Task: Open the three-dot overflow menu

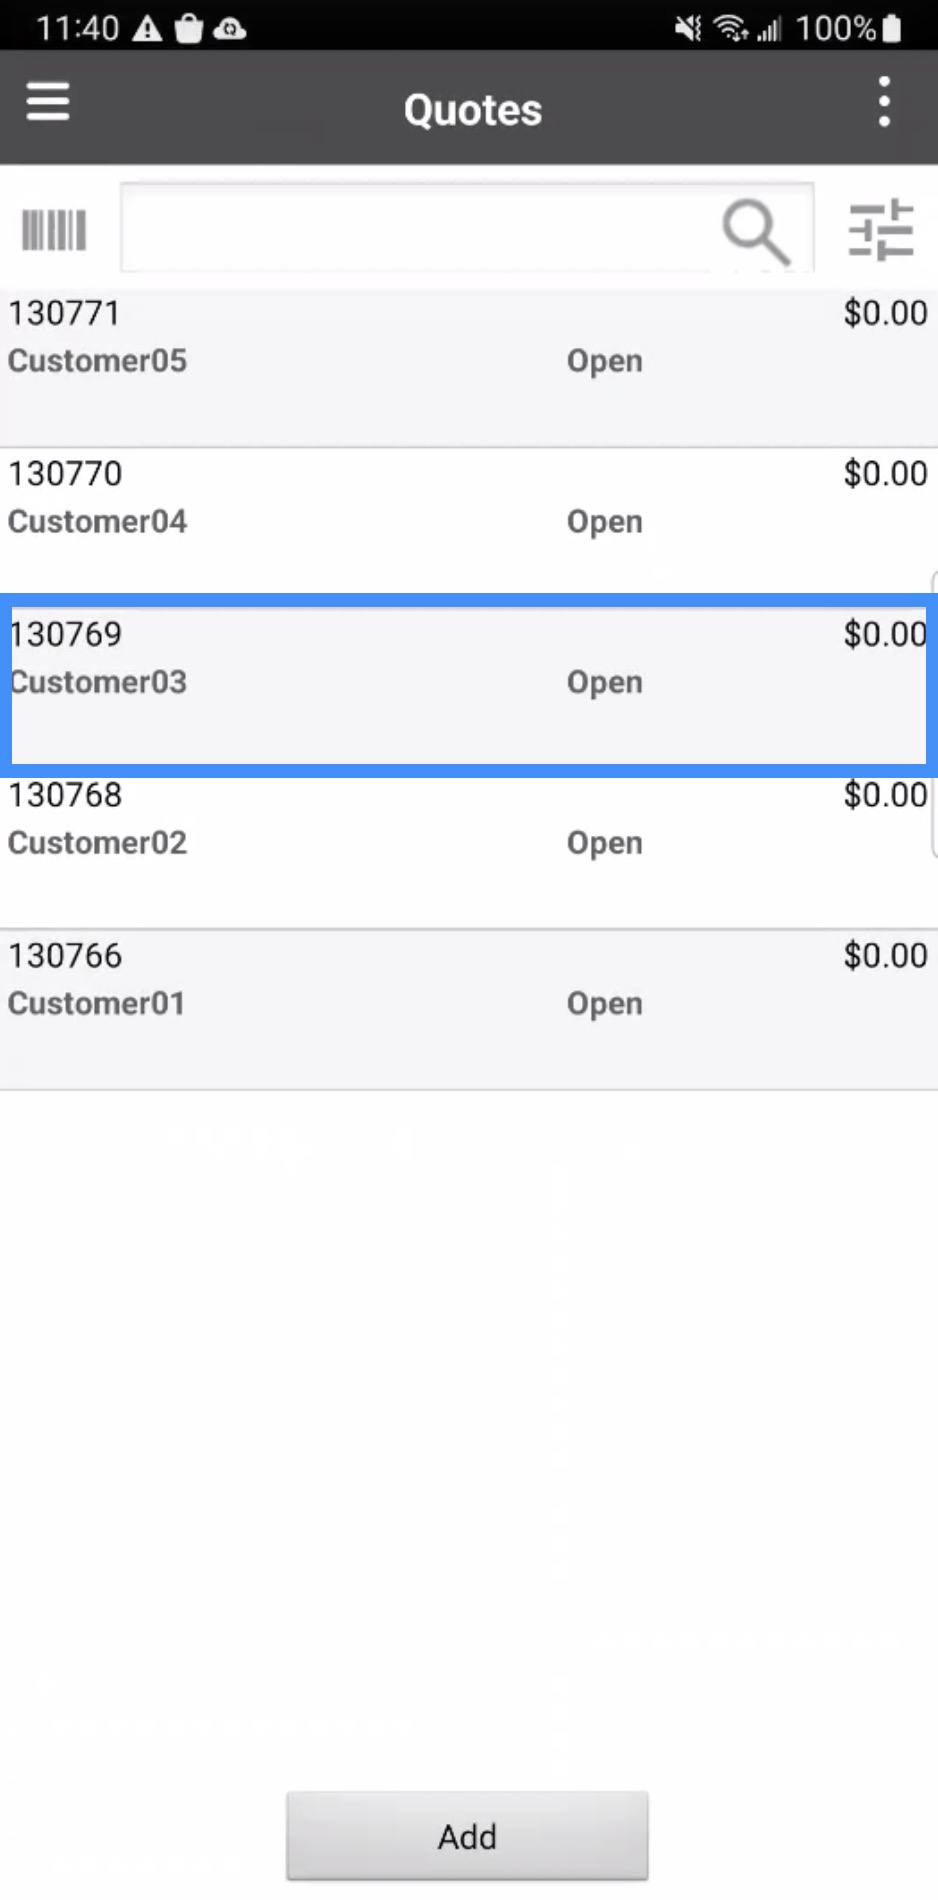Action: coord(884,102)
